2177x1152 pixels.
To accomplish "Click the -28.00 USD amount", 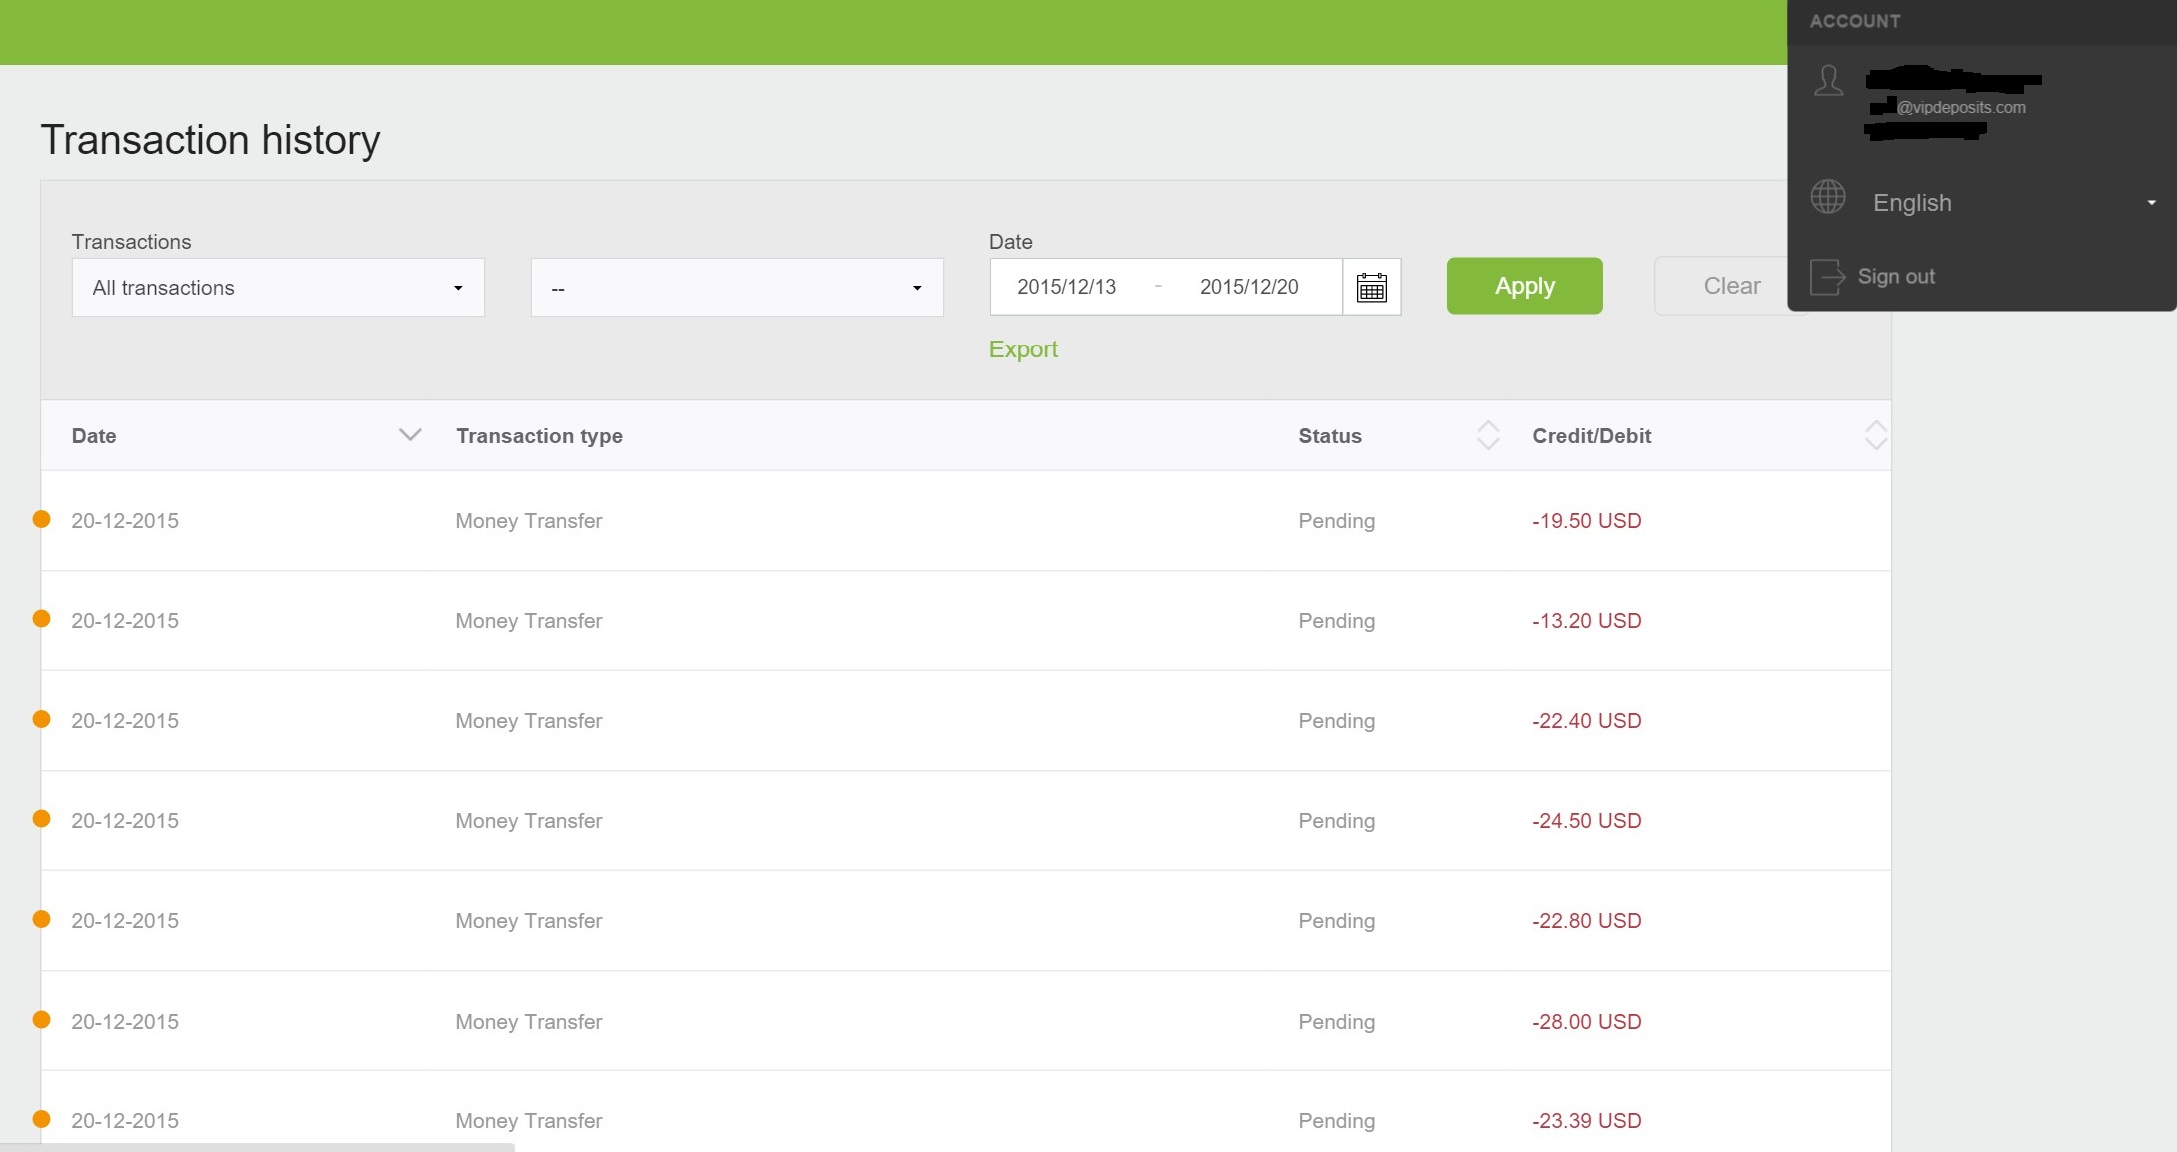I will click(1587, 1022).
